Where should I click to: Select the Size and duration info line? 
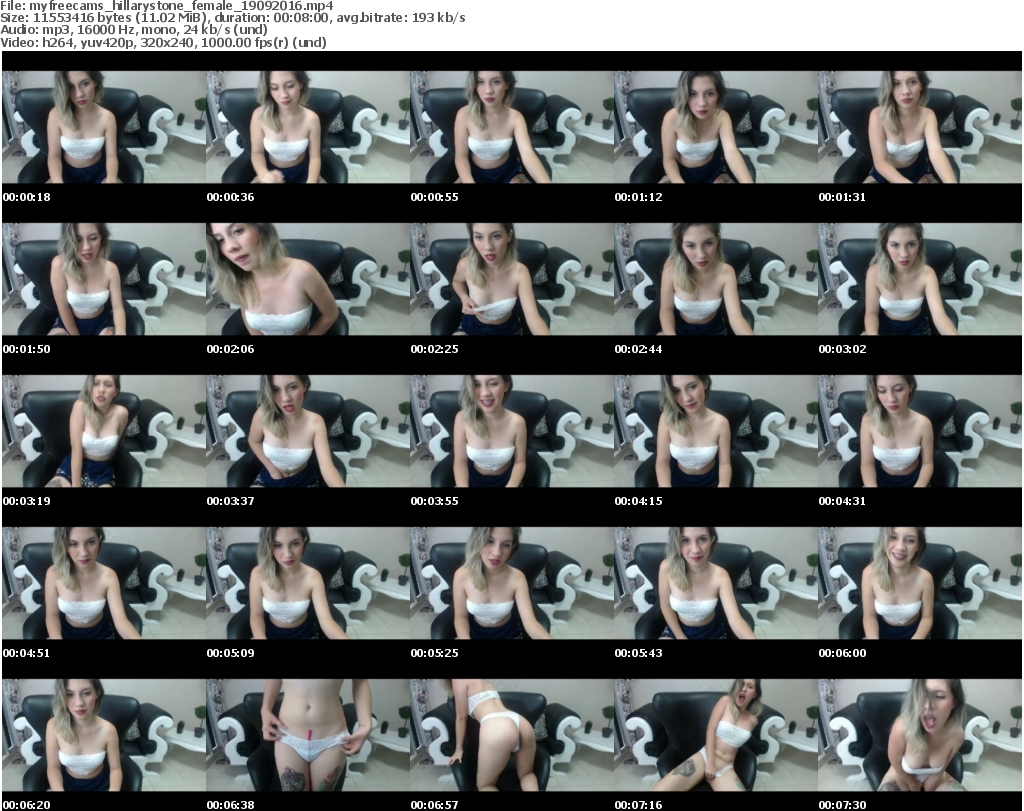tap(232, 18)
